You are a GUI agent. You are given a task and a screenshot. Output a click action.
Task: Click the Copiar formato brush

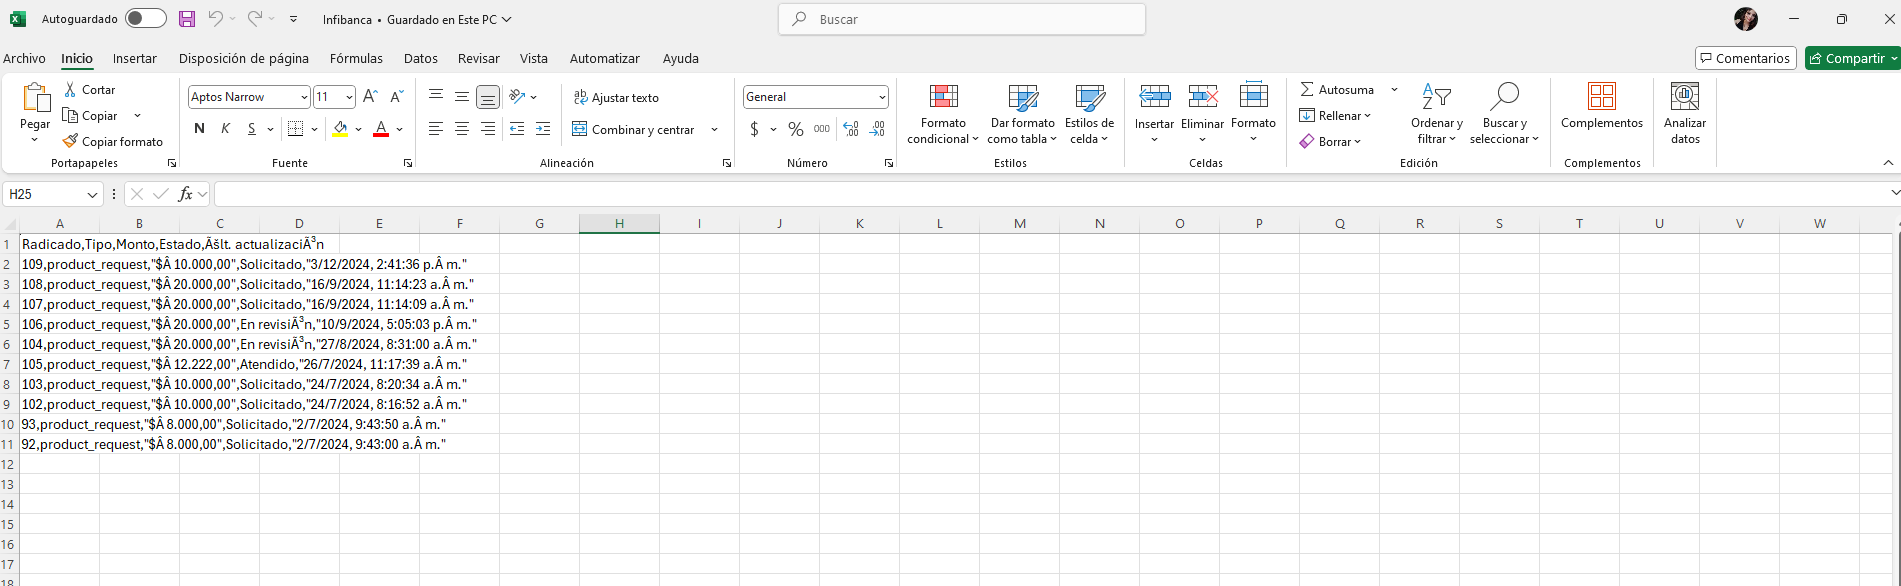[x=112, y=142]
